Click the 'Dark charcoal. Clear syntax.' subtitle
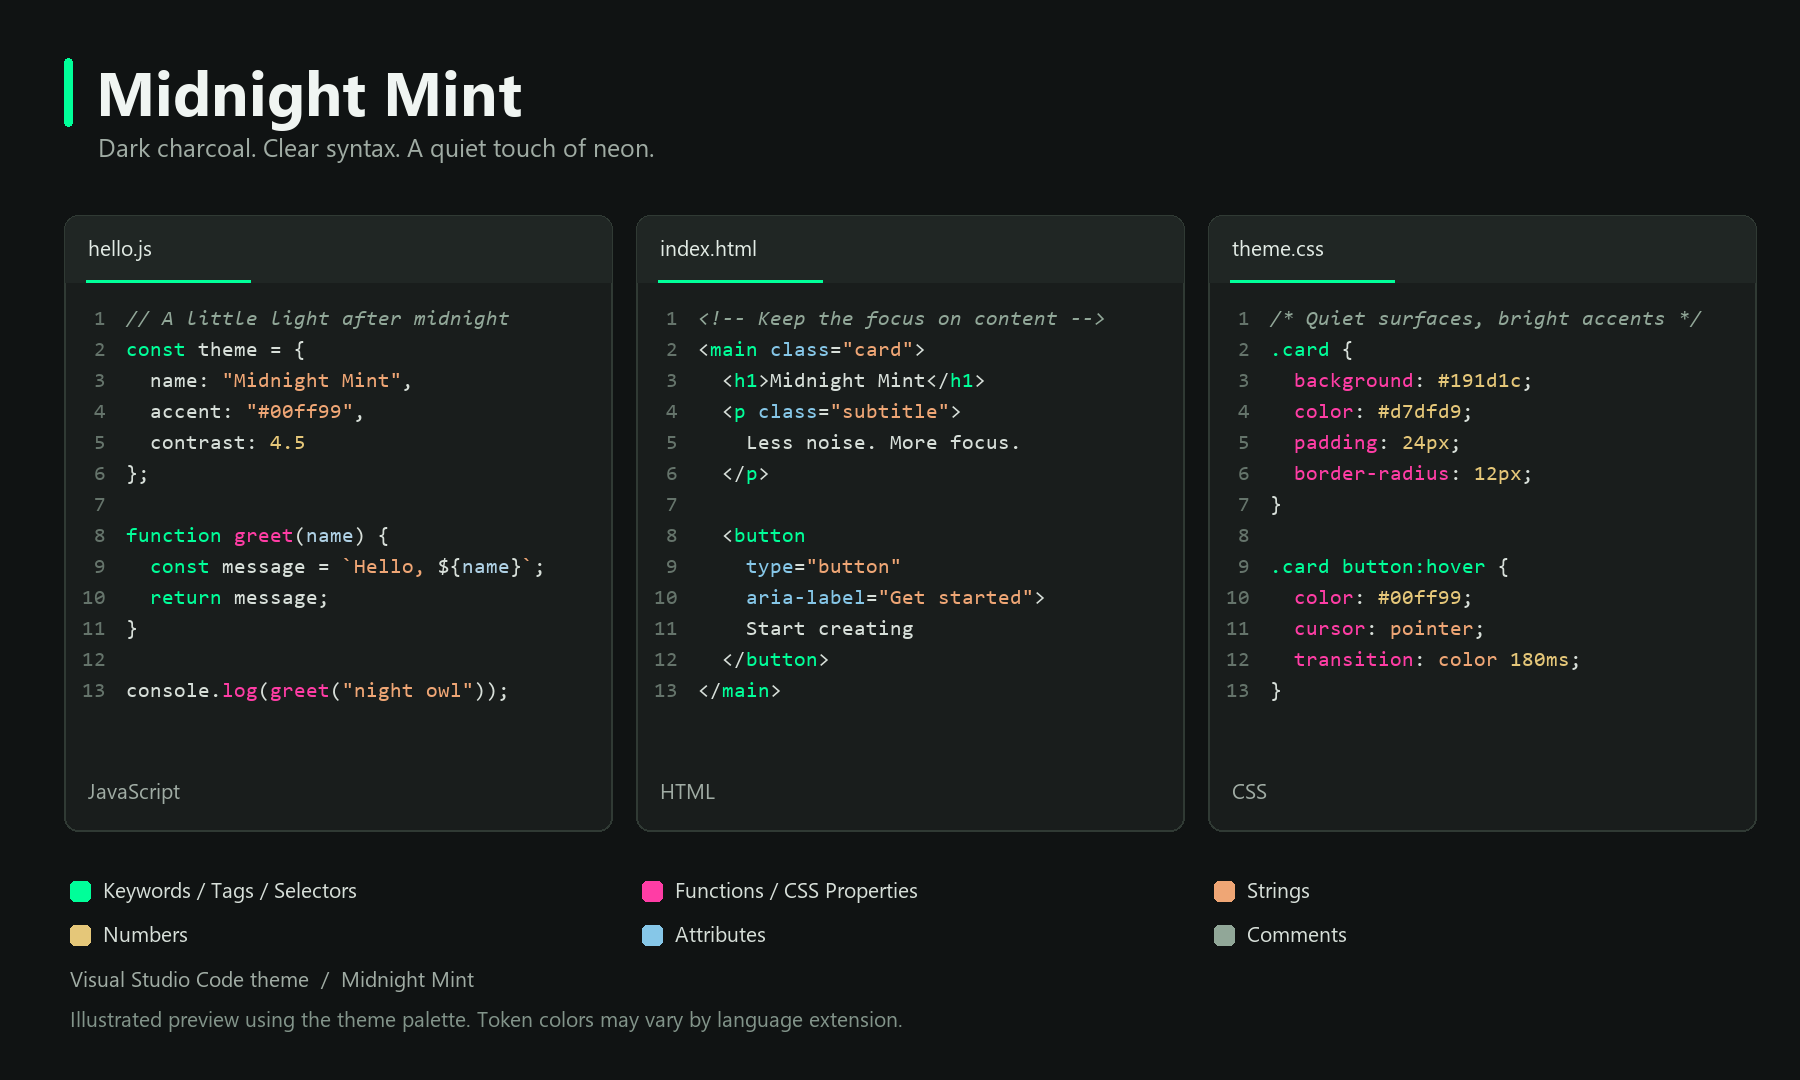Viewport: 1800px width, 1080px height. click(376, 149)
